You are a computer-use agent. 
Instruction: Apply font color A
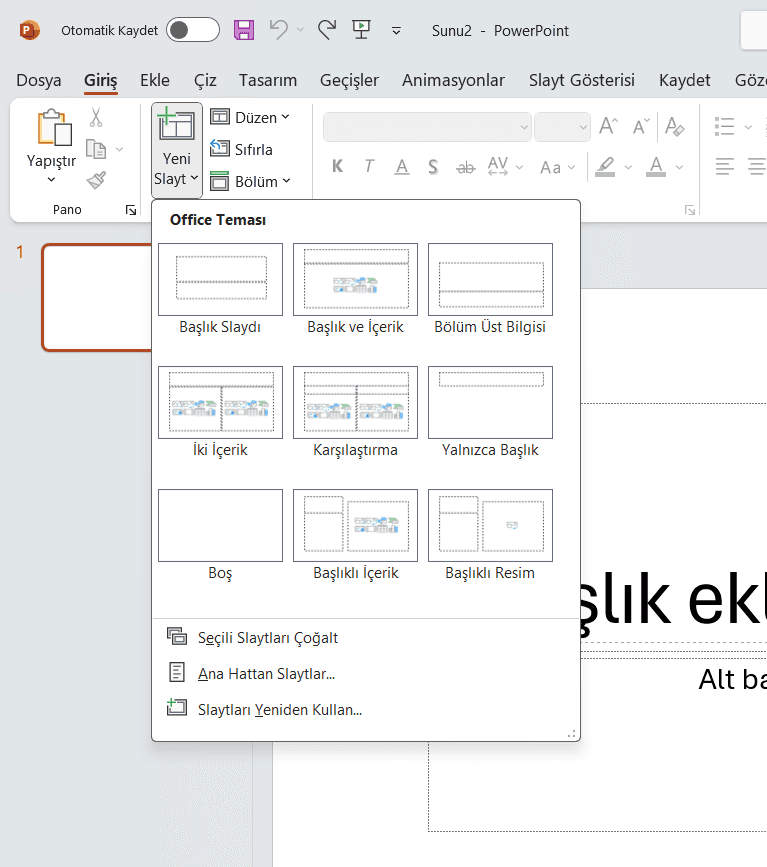(x=656, y=166)
